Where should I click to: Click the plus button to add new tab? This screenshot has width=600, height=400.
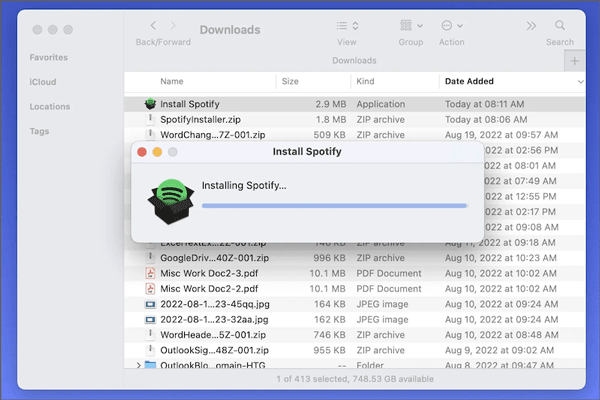[575, 61]
